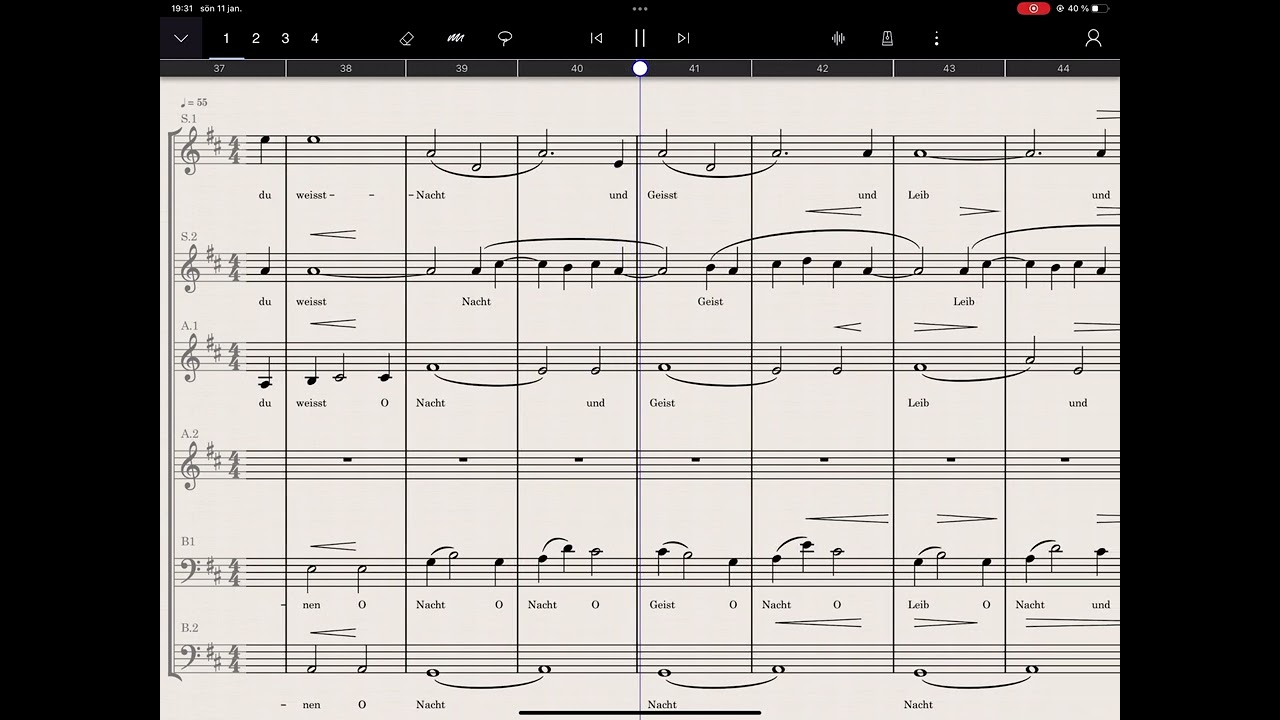The width and height of the screenshot is (1280, 720).
Task: Click the S.1 lyric 'Geisst'
Action: pyautogui.click(x=662, y=195)
